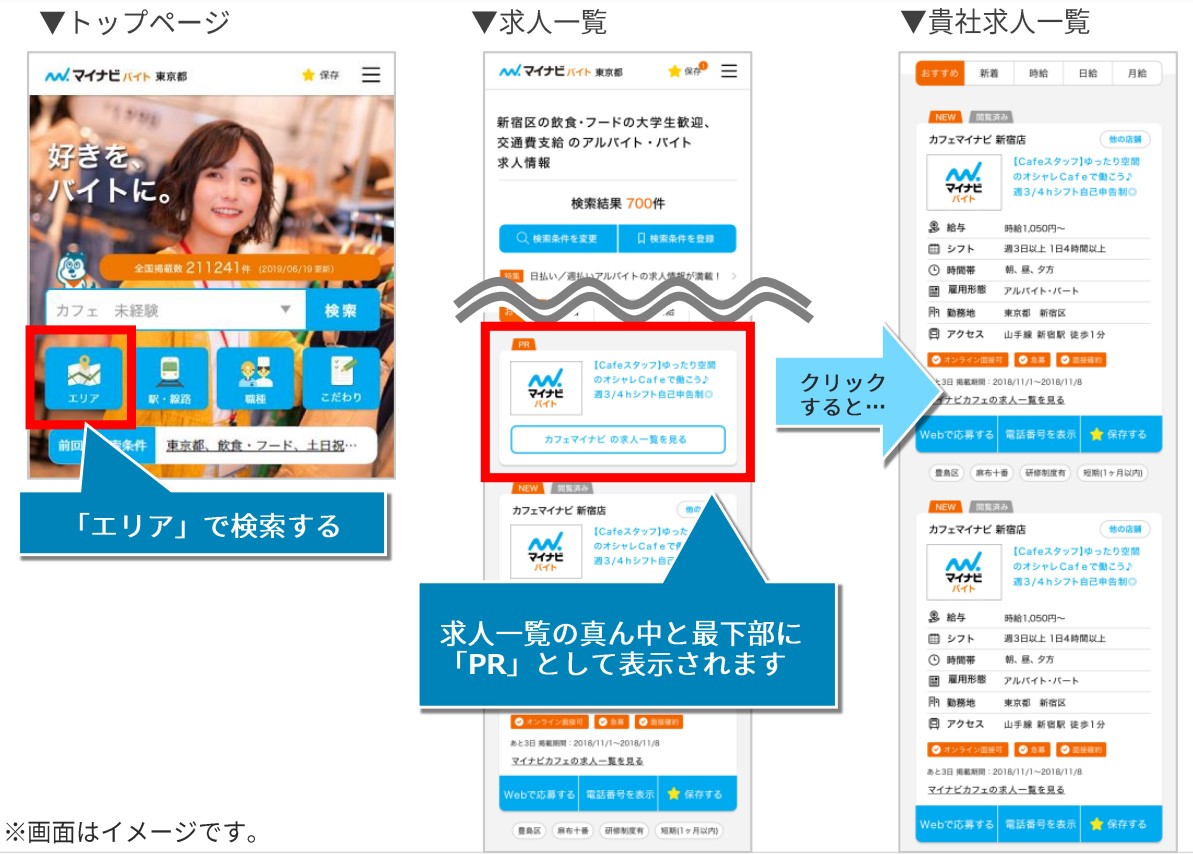Click the 時間帯 clock icon on upper 貴社求人一覧 card
This screenshot has width=1193, height=854.
click(934, 269)
